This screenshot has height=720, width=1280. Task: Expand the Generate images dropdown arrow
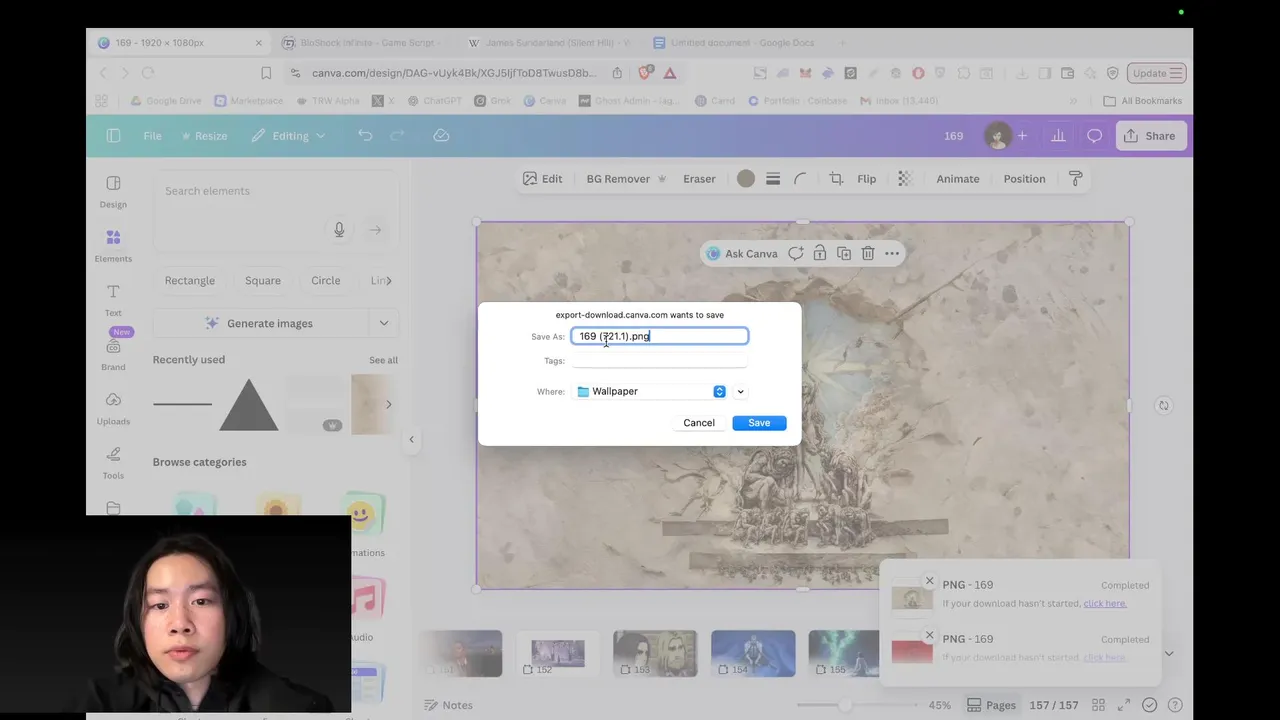[x=384, y=323]
